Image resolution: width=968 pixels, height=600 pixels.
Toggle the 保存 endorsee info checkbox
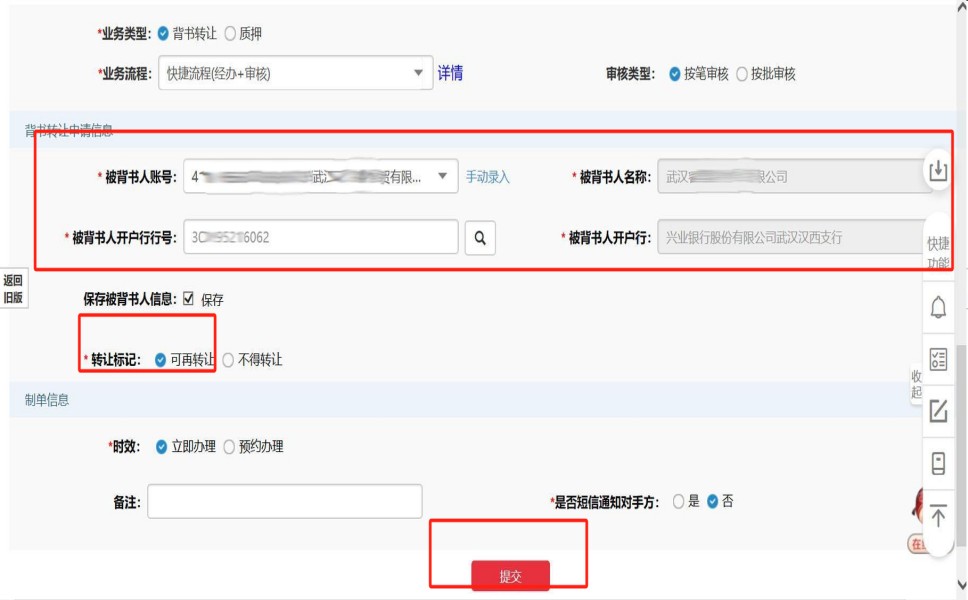coord(188,299)
